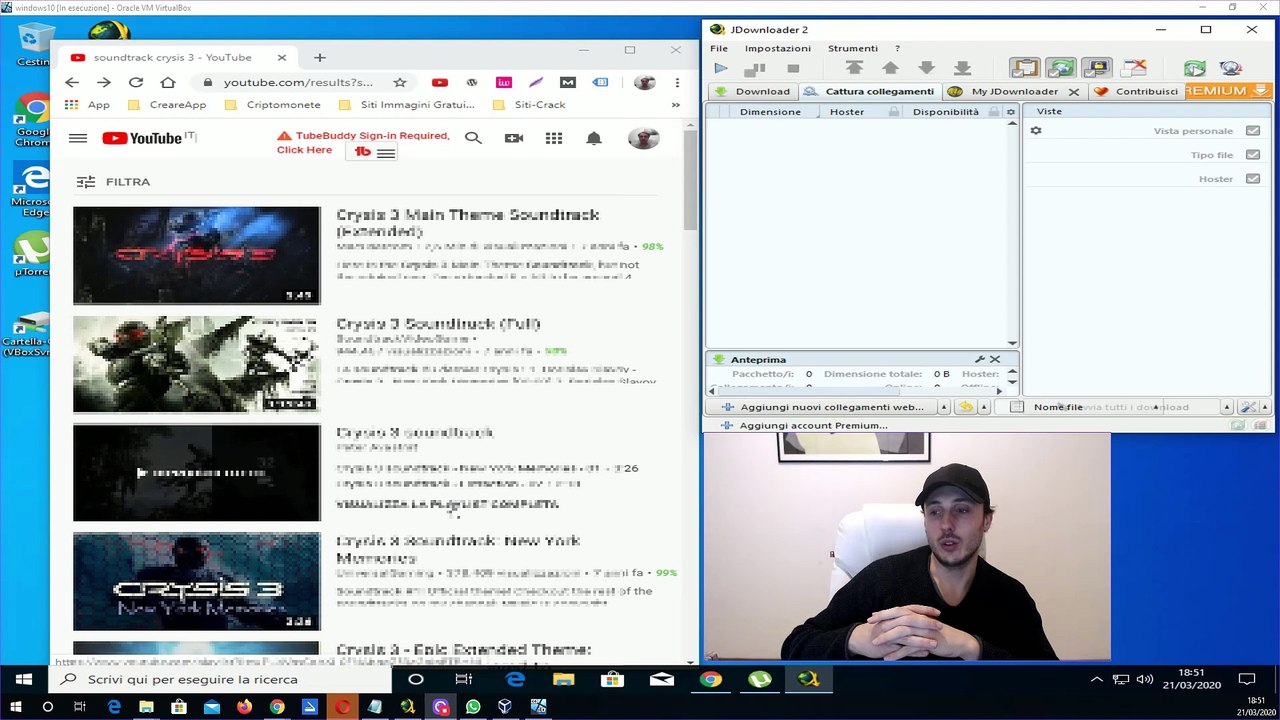Open Contribuisci tab

coord(1137,91)
